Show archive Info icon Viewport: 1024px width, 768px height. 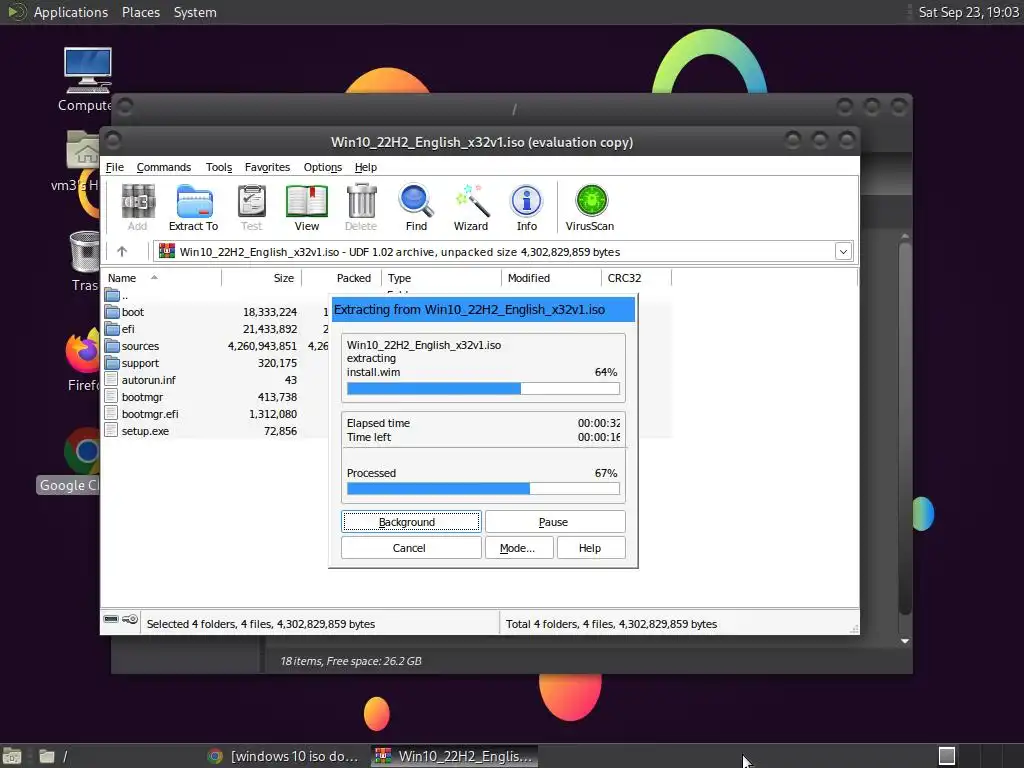(526, 208)
